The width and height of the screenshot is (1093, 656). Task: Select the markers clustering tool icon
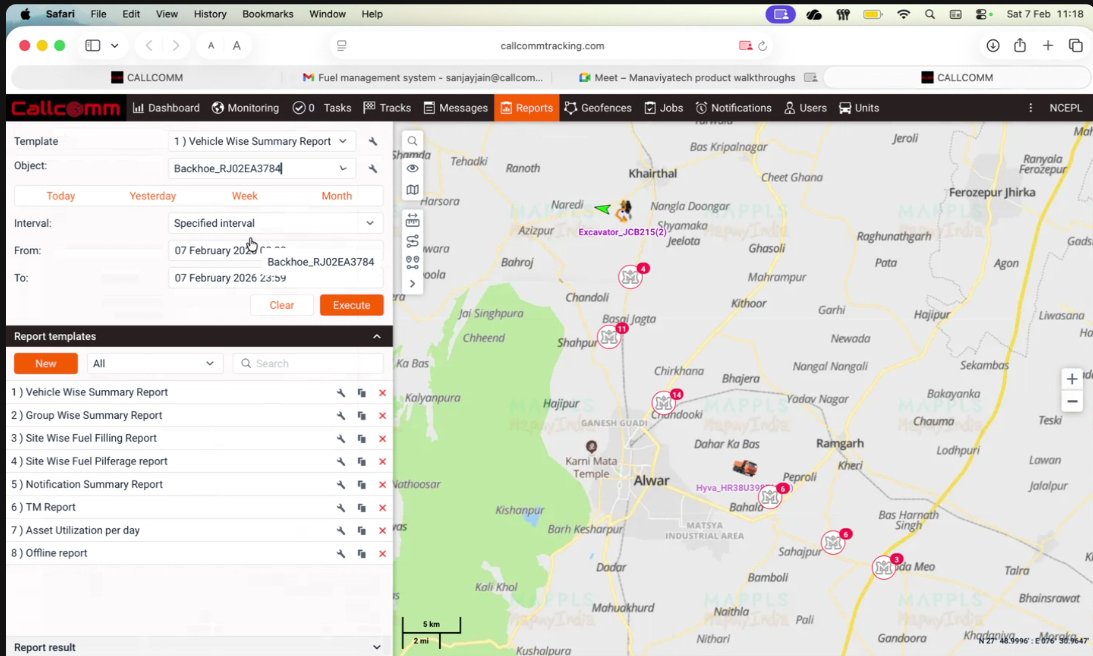pyautogui.click(x=412, y=262)
